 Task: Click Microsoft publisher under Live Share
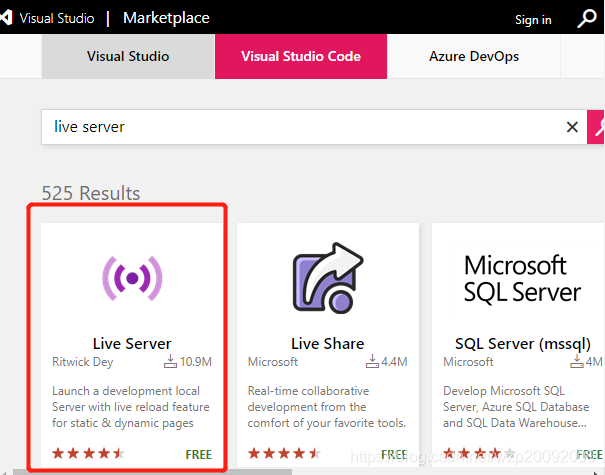tap(273, 362)
